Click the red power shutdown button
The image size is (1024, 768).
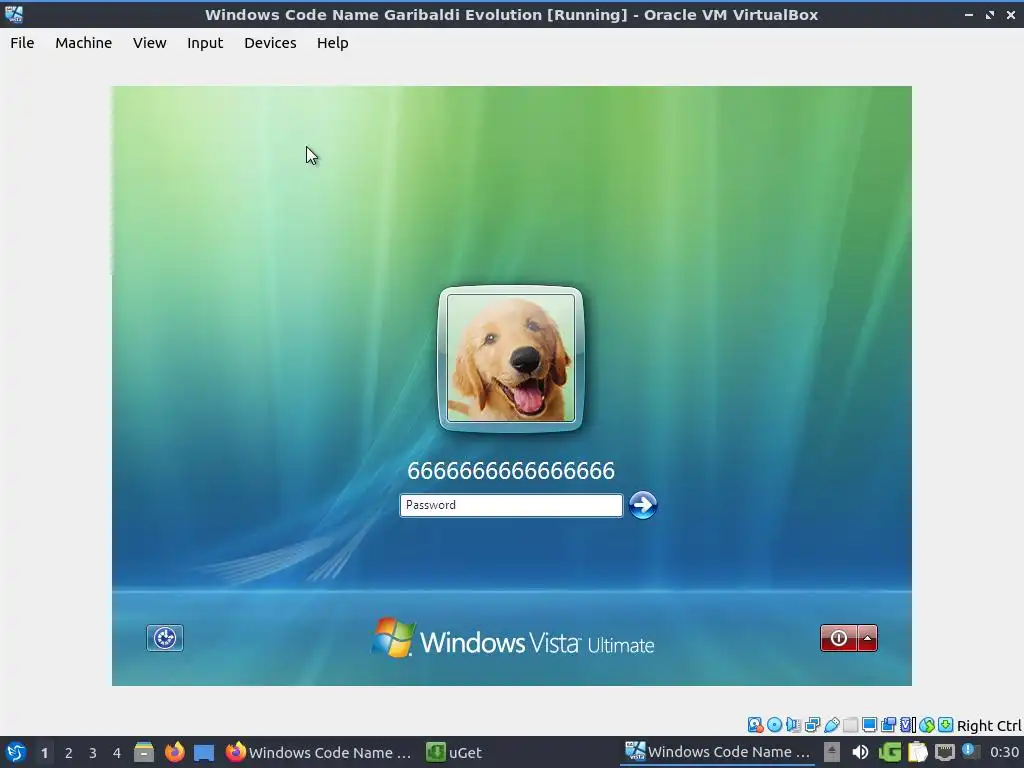click(839, 638)
